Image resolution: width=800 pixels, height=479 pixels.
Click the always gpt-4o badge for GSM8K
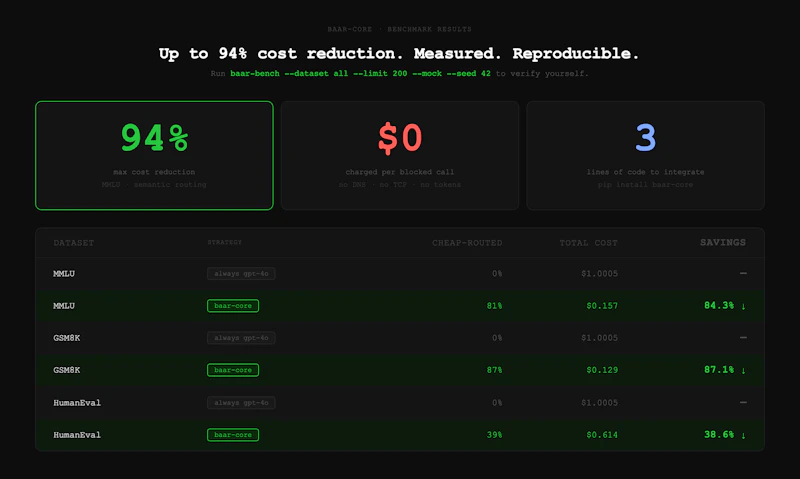tap(241, 338)
